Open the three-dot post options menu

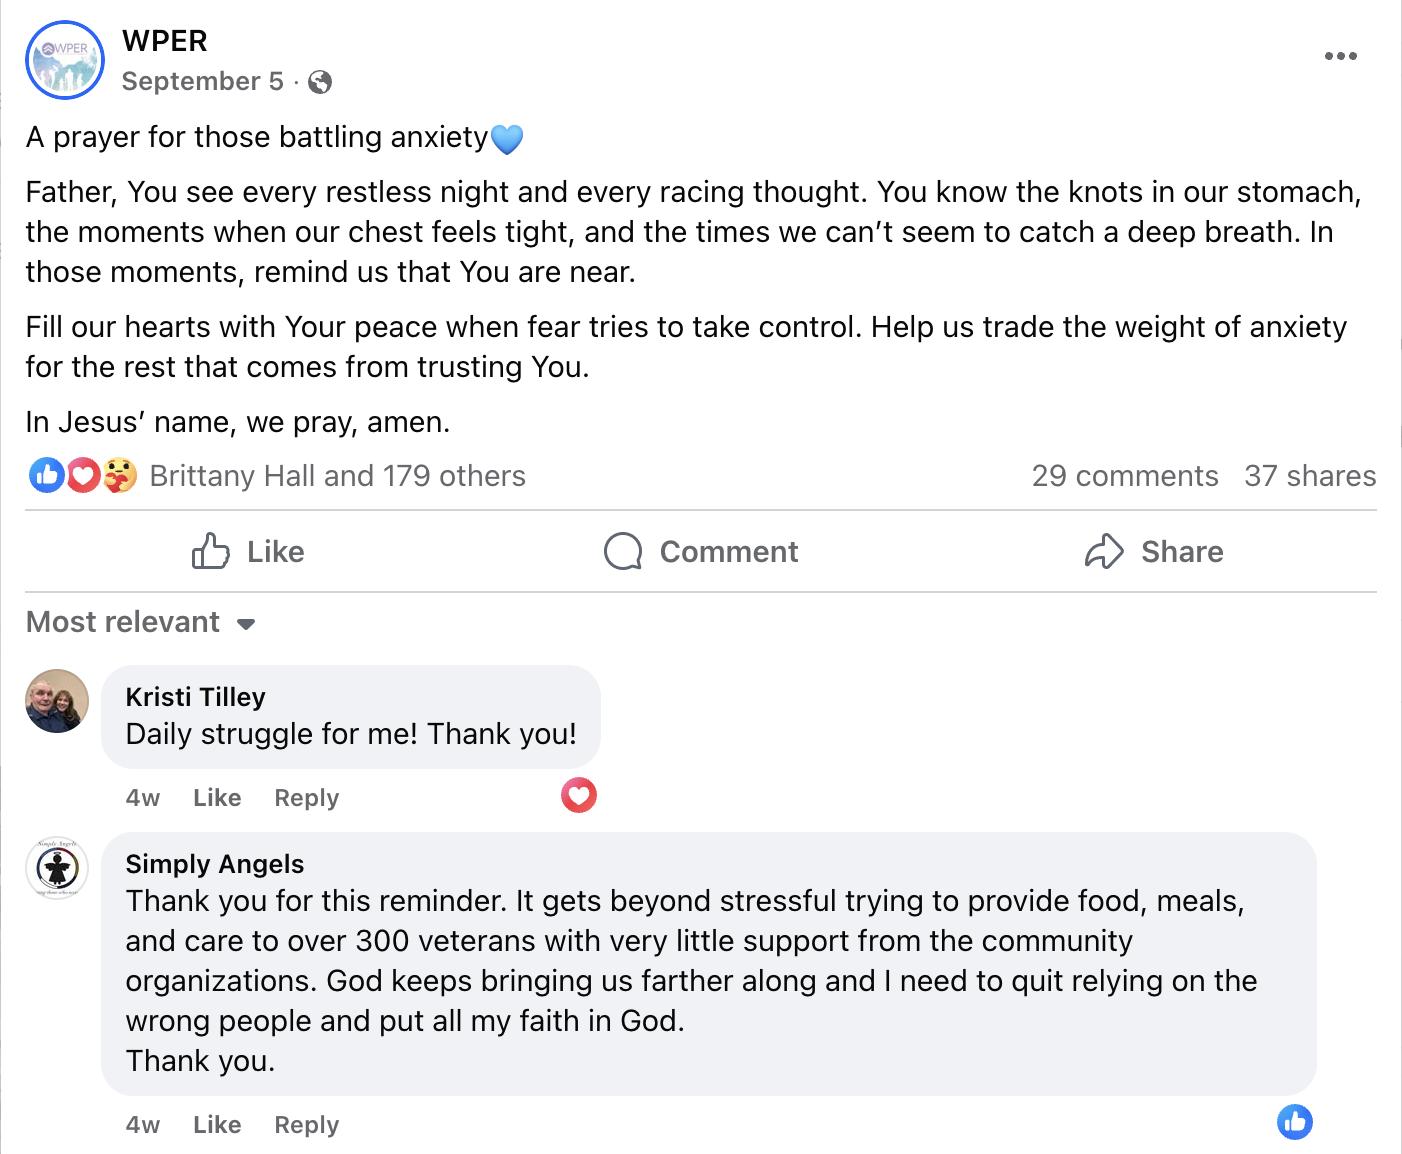point(1340,56)
